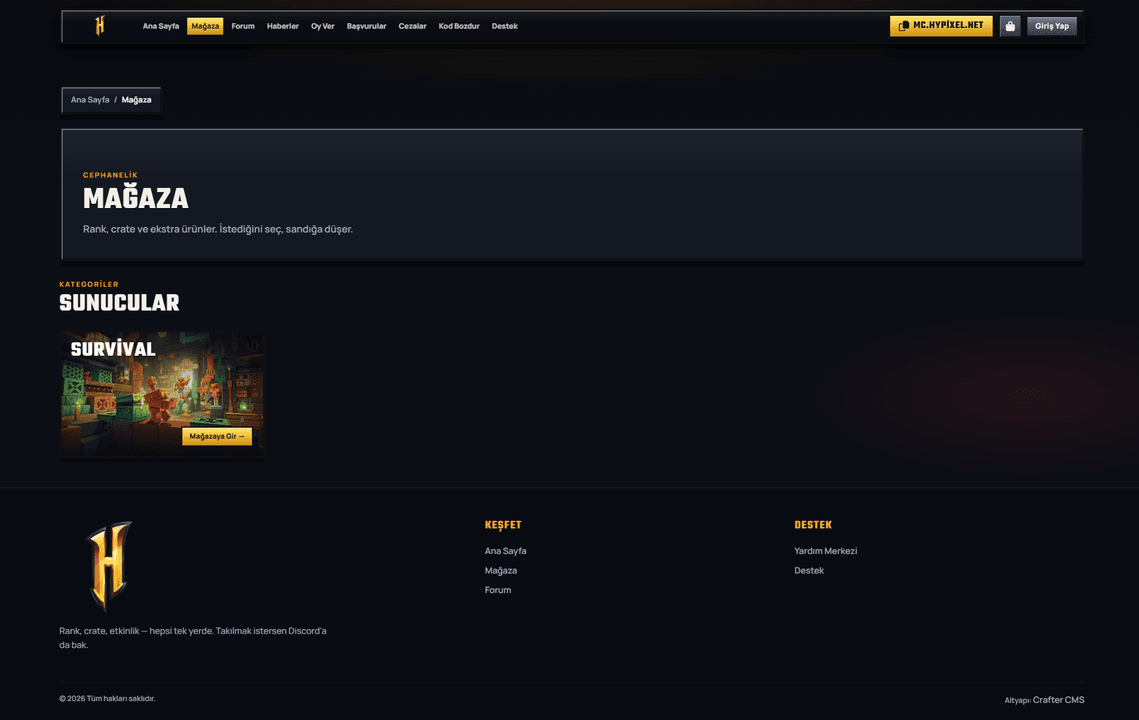The height and width of the screenshot is (720, 1139).
Task: Click the KATEGORİLER label
Action: coord(89,284)
